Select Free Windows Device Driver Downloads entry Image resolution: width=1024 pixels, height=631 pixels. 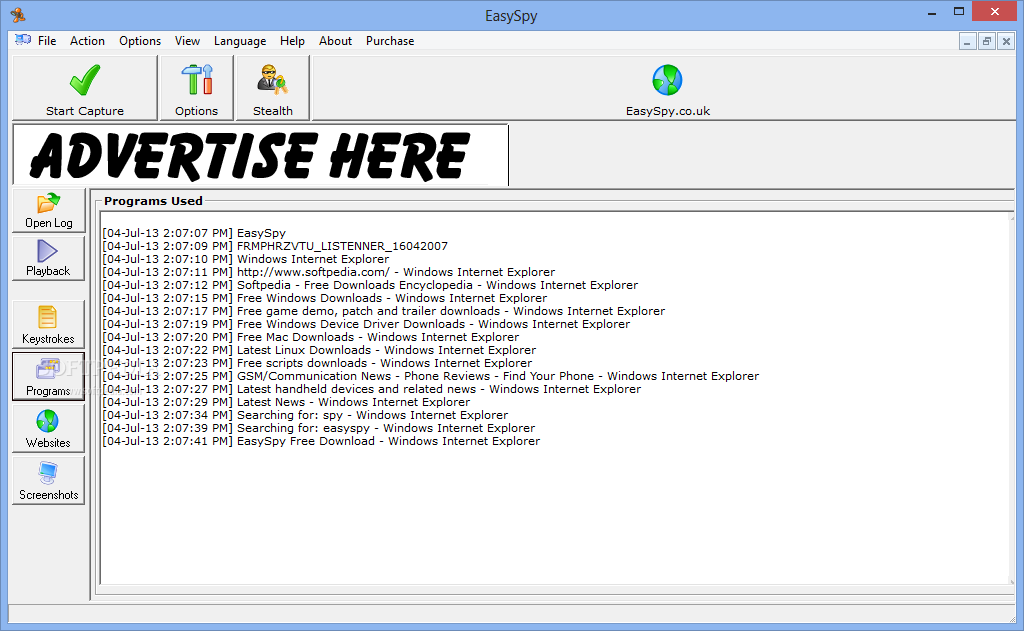tap(366, 325)
